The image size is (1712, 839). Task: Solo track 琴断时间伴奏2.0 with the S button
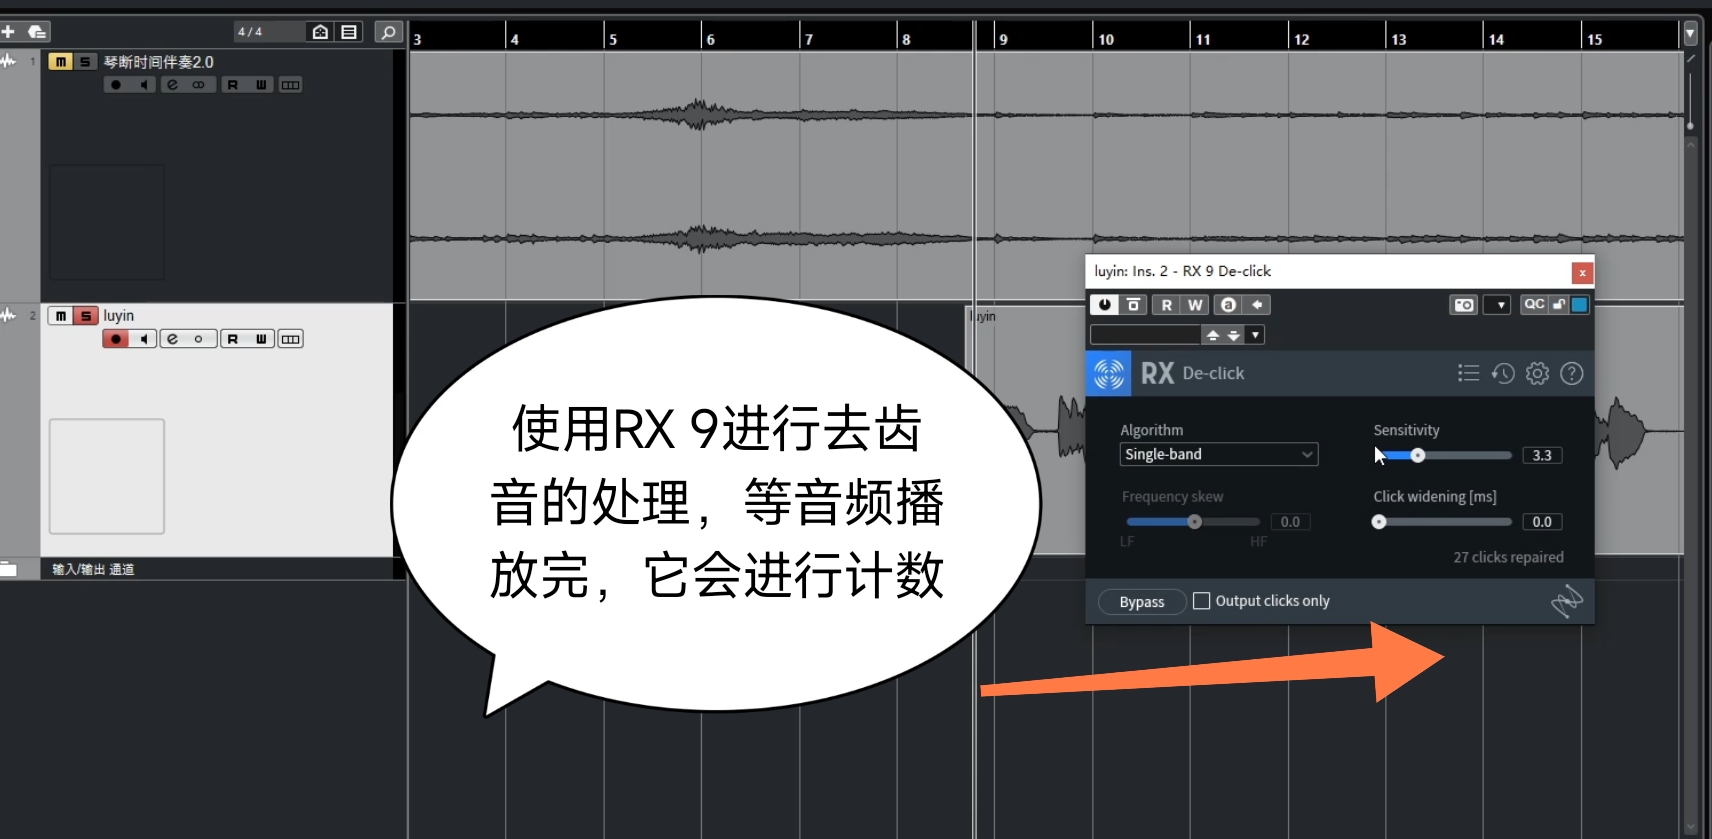coord(85,62)
